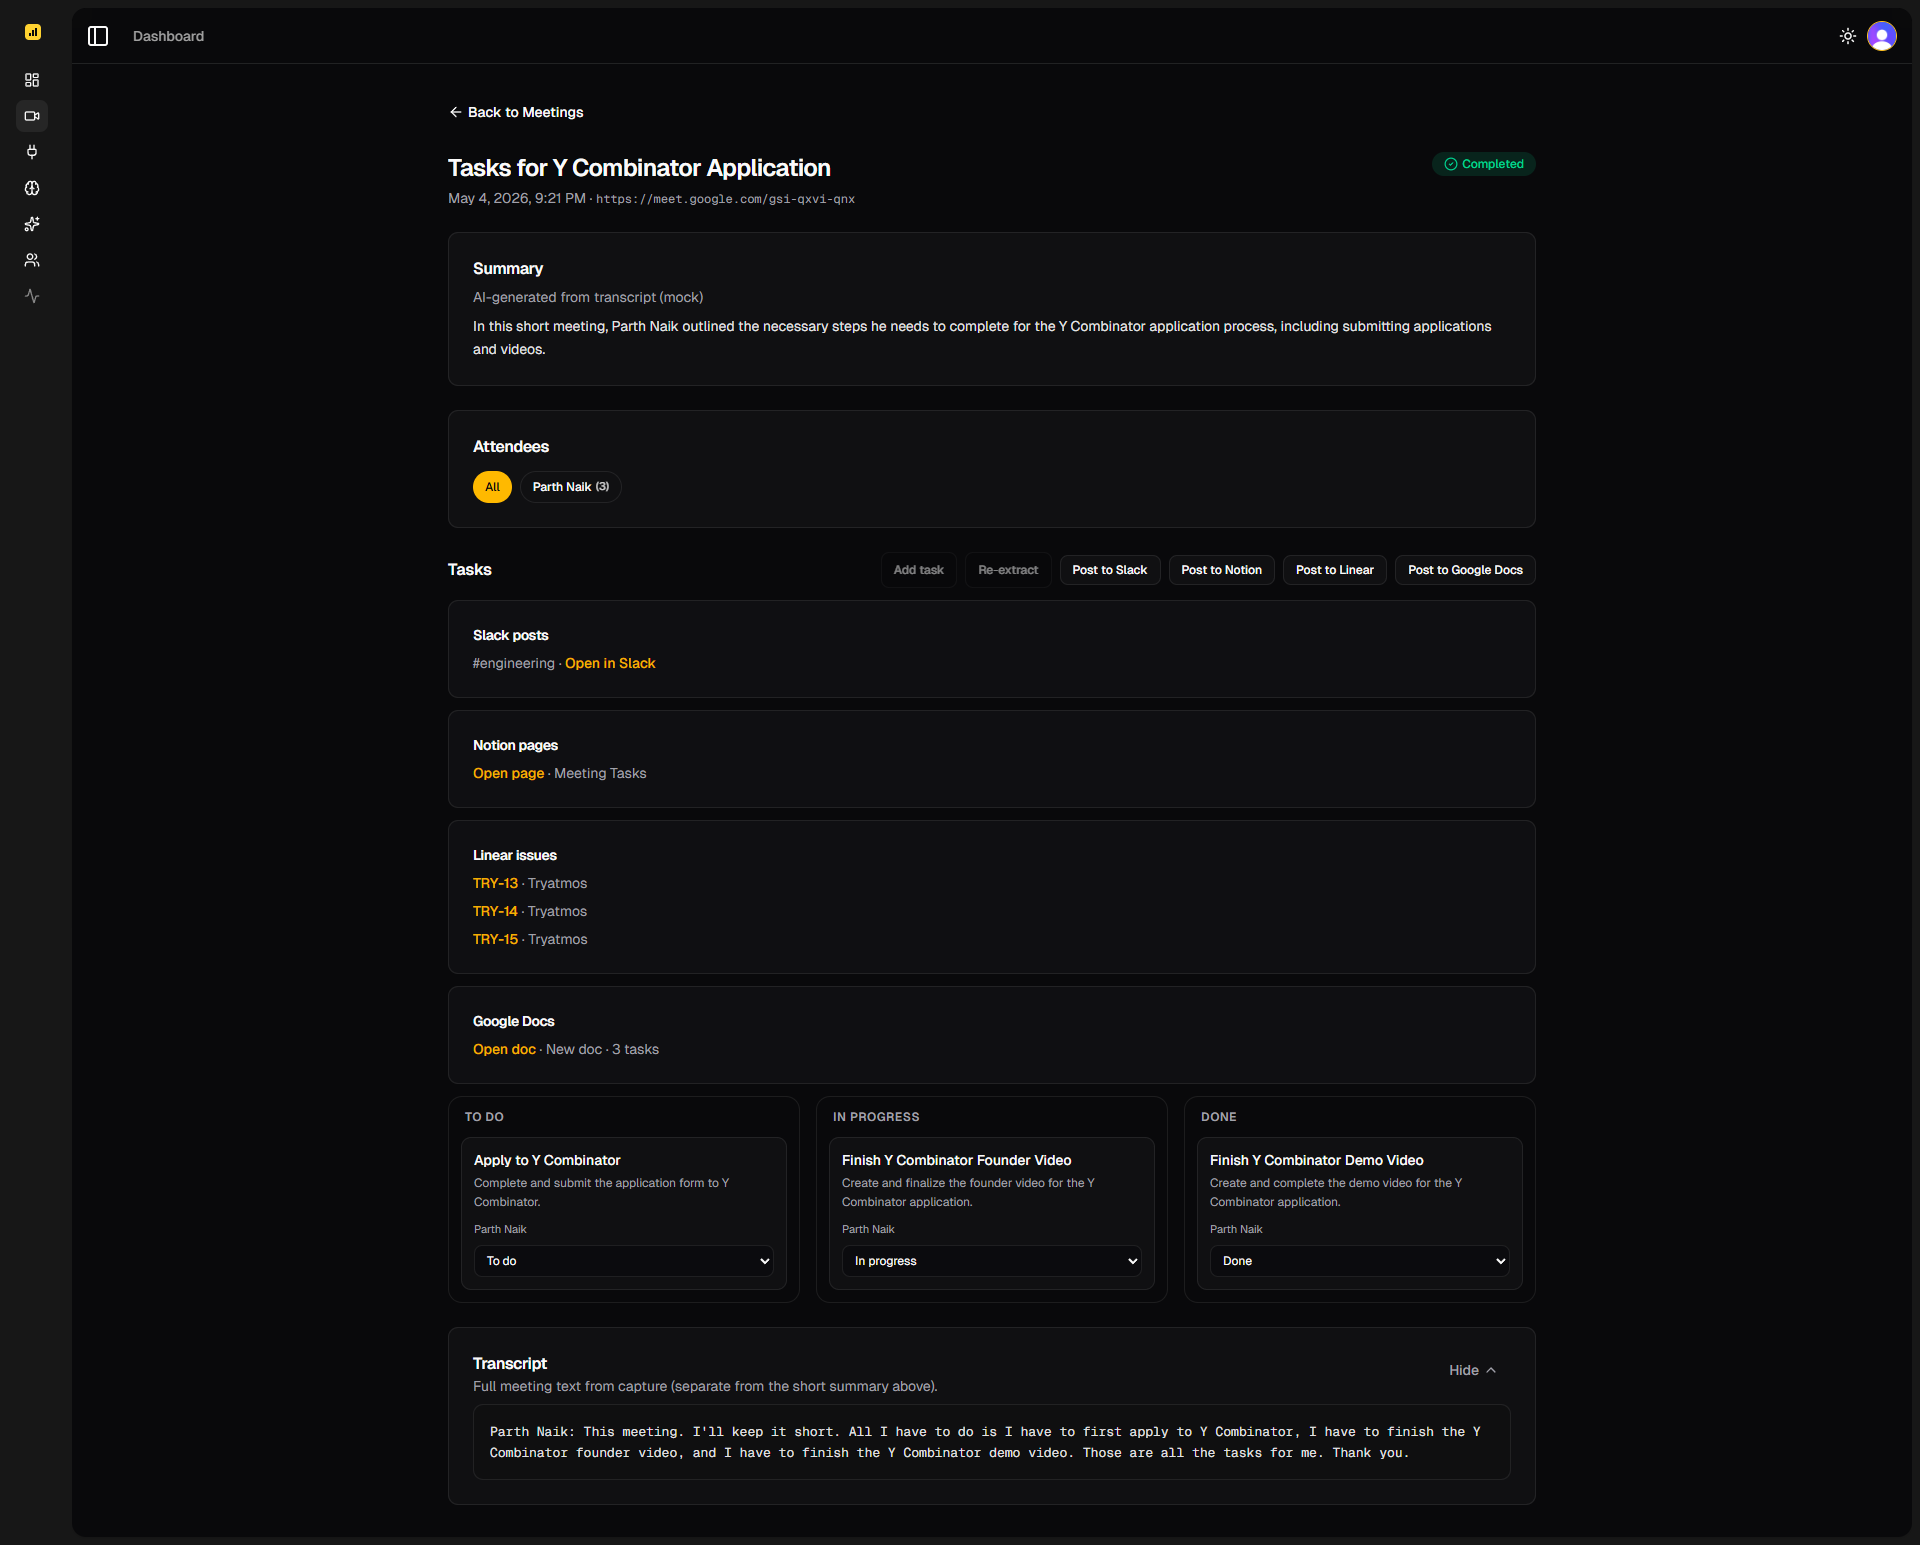Open the To do status dropdown
This screenshot has width=1920, height=1545.
[x=624, y=1261]
